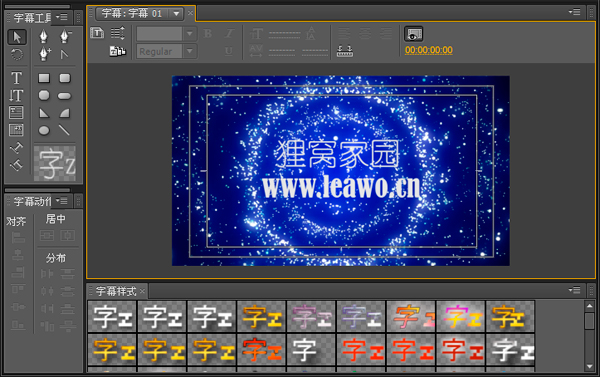
Task: Toggle the Bold formatting button
Action: (208, 34)
